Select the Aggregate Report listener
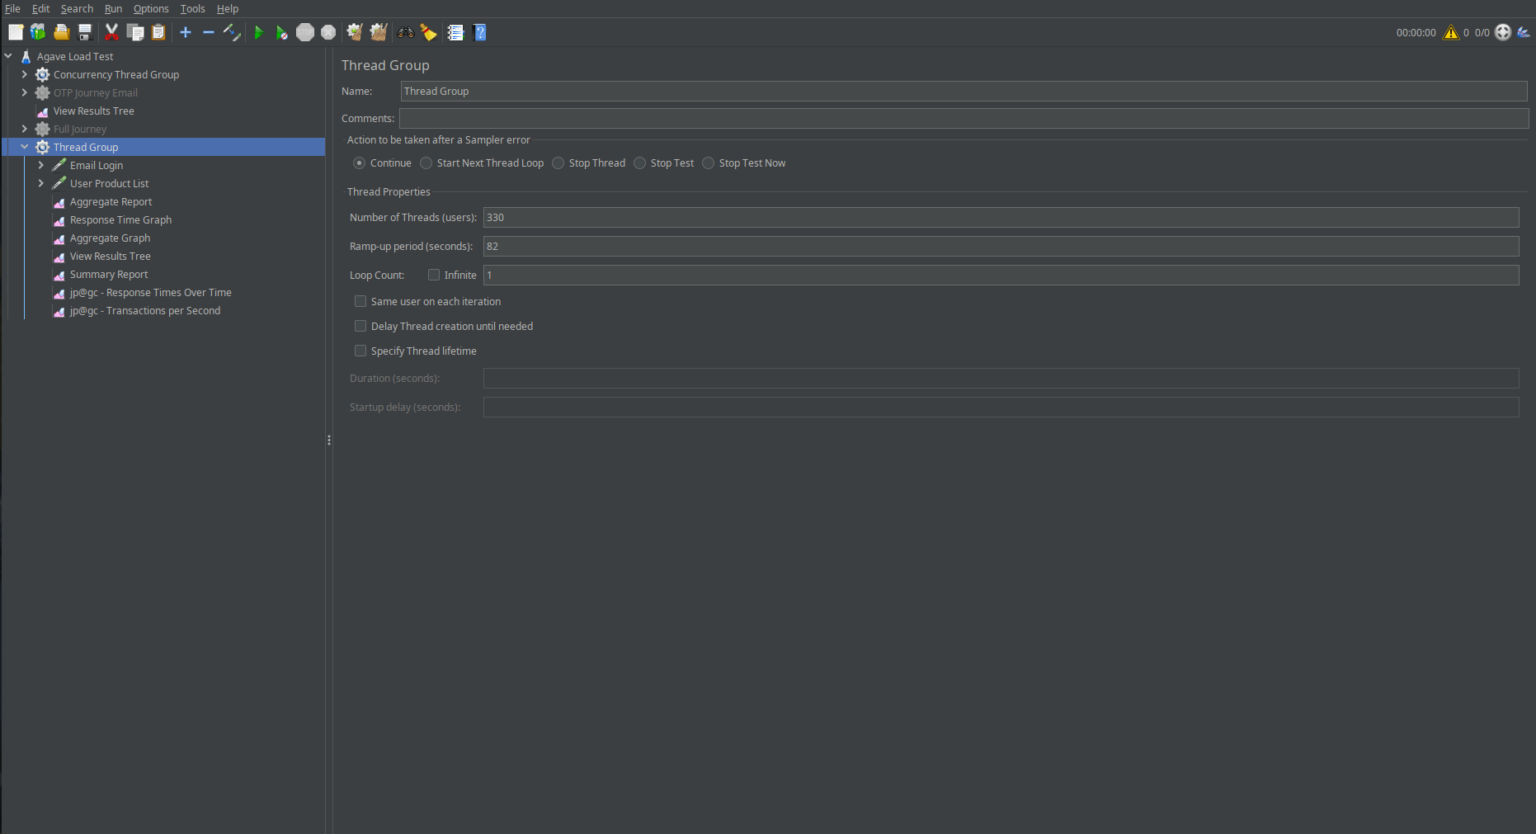This screenshot has width=1536, height=834. pos(110,201)
